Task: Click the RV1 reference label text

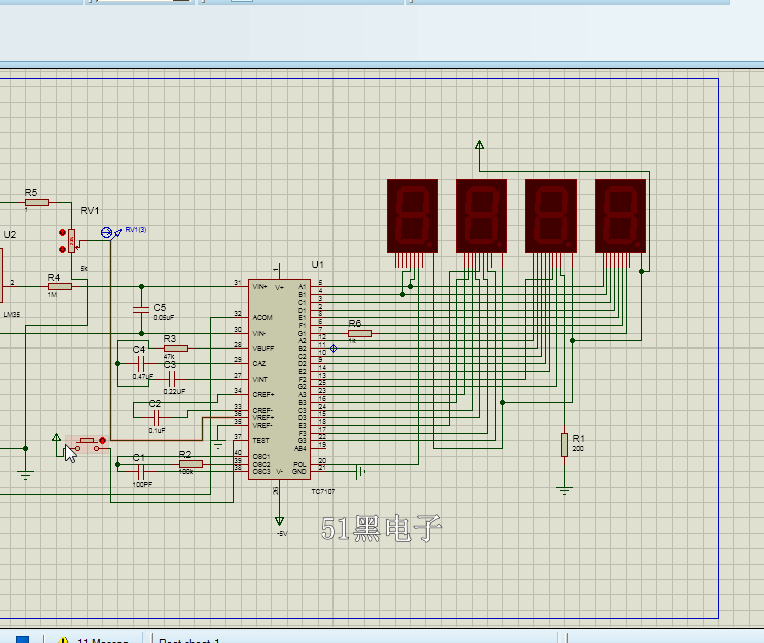Action: [90, 210]
